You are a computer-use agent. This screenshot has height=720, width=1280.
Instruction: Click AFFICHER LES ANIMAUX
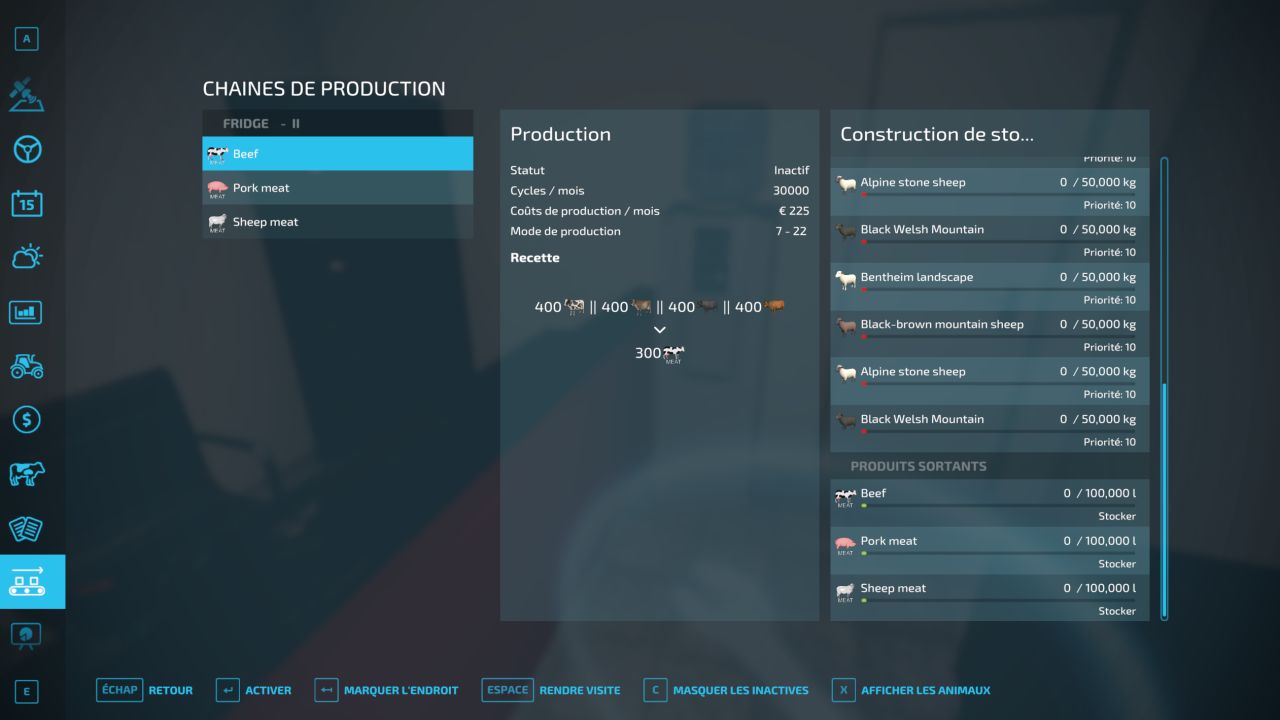point(926,690)
